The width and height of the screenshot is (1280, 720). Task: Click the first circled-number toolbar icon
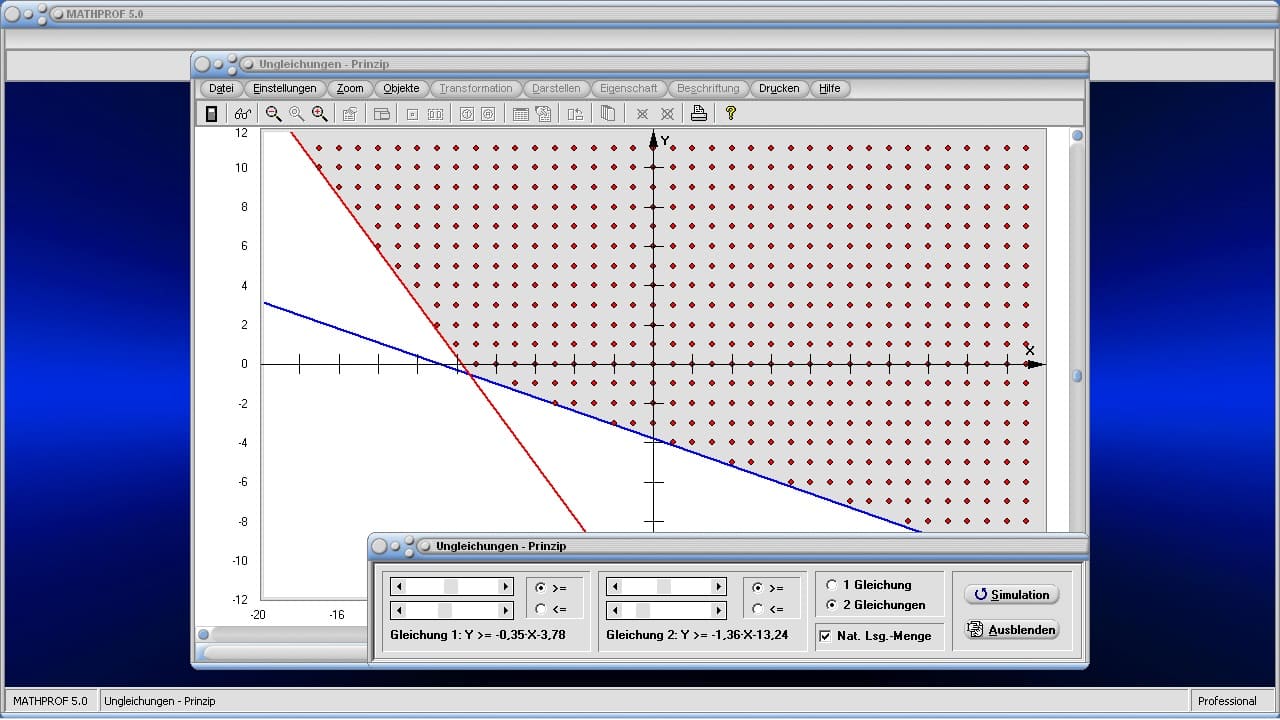pos(465,114)
